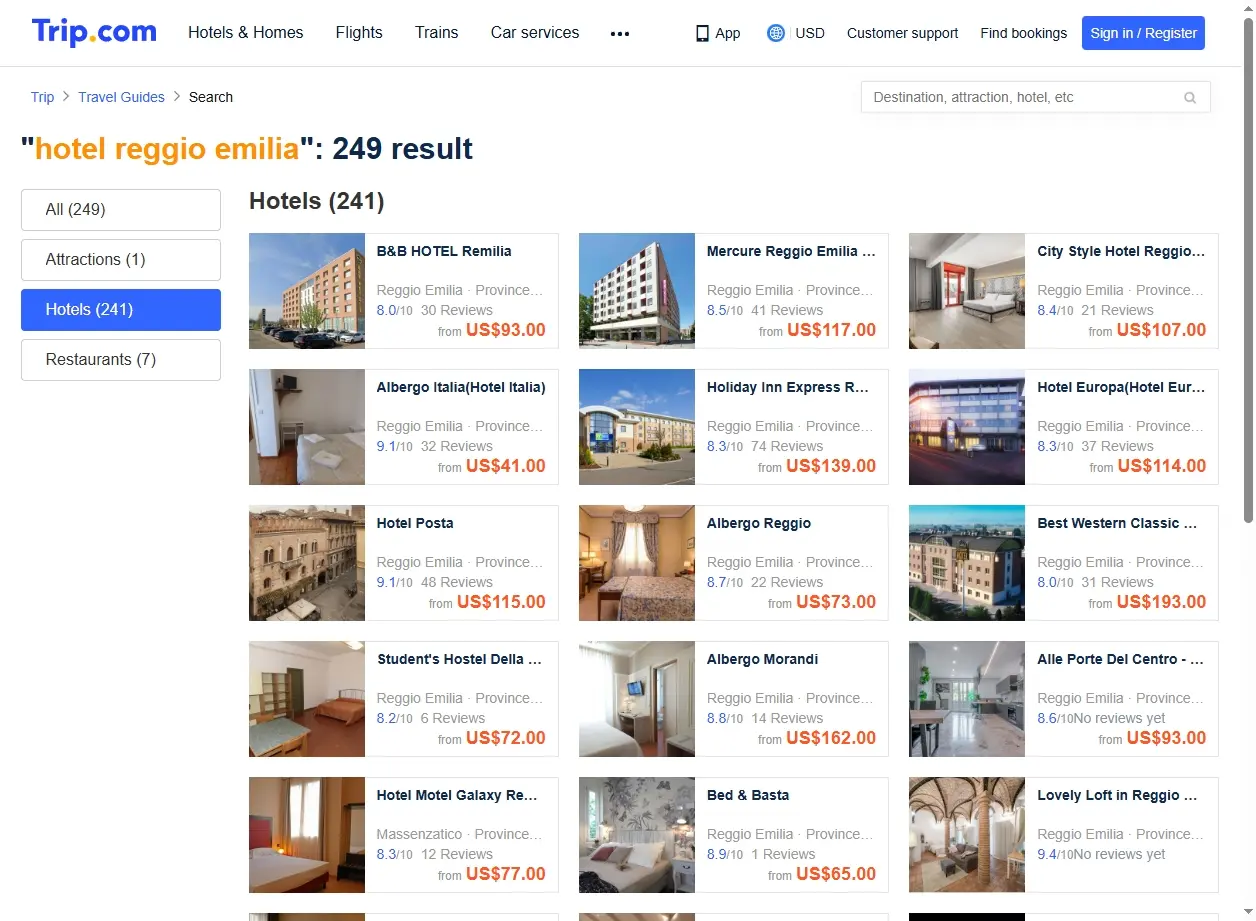Select the Attractions (1) filter tab
Screen dimensions: 1256x921
point(121,260)
